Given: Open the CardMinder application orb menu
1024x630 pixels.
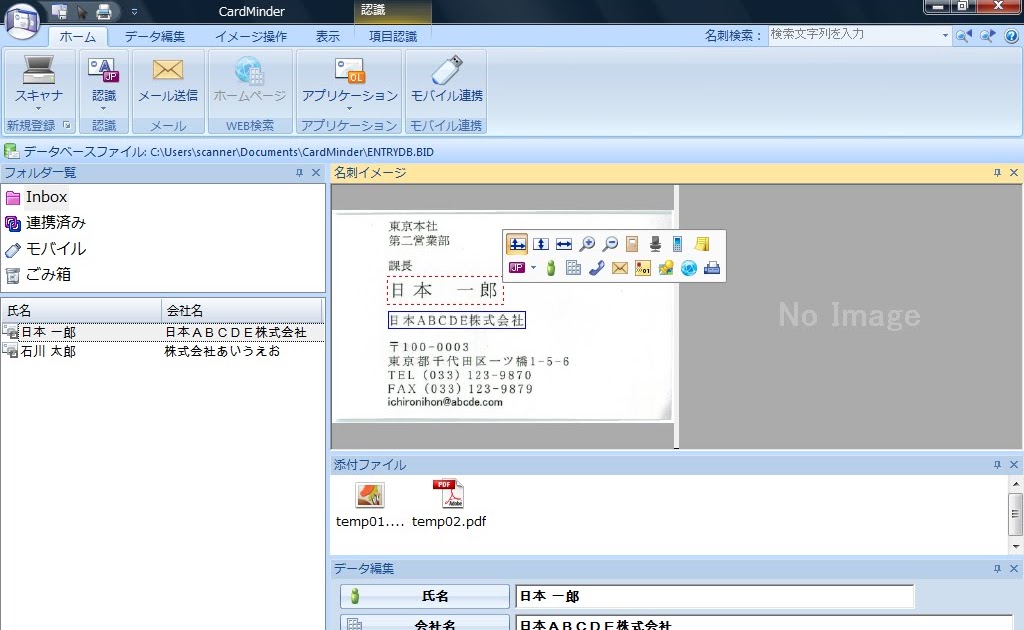Looking at the screenshot, I should pyautogui.click(x=22, y=20).
